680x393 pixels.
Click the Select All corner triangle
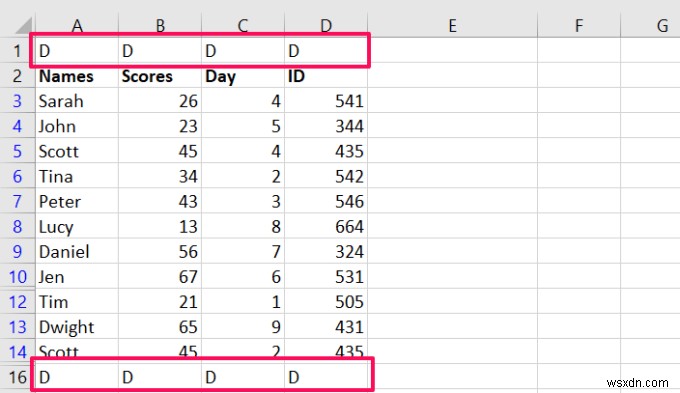click(x=23, y=25)
